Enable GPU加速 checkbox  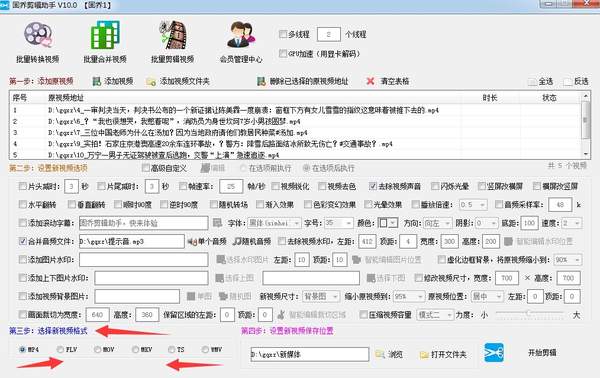click(283, 53)
